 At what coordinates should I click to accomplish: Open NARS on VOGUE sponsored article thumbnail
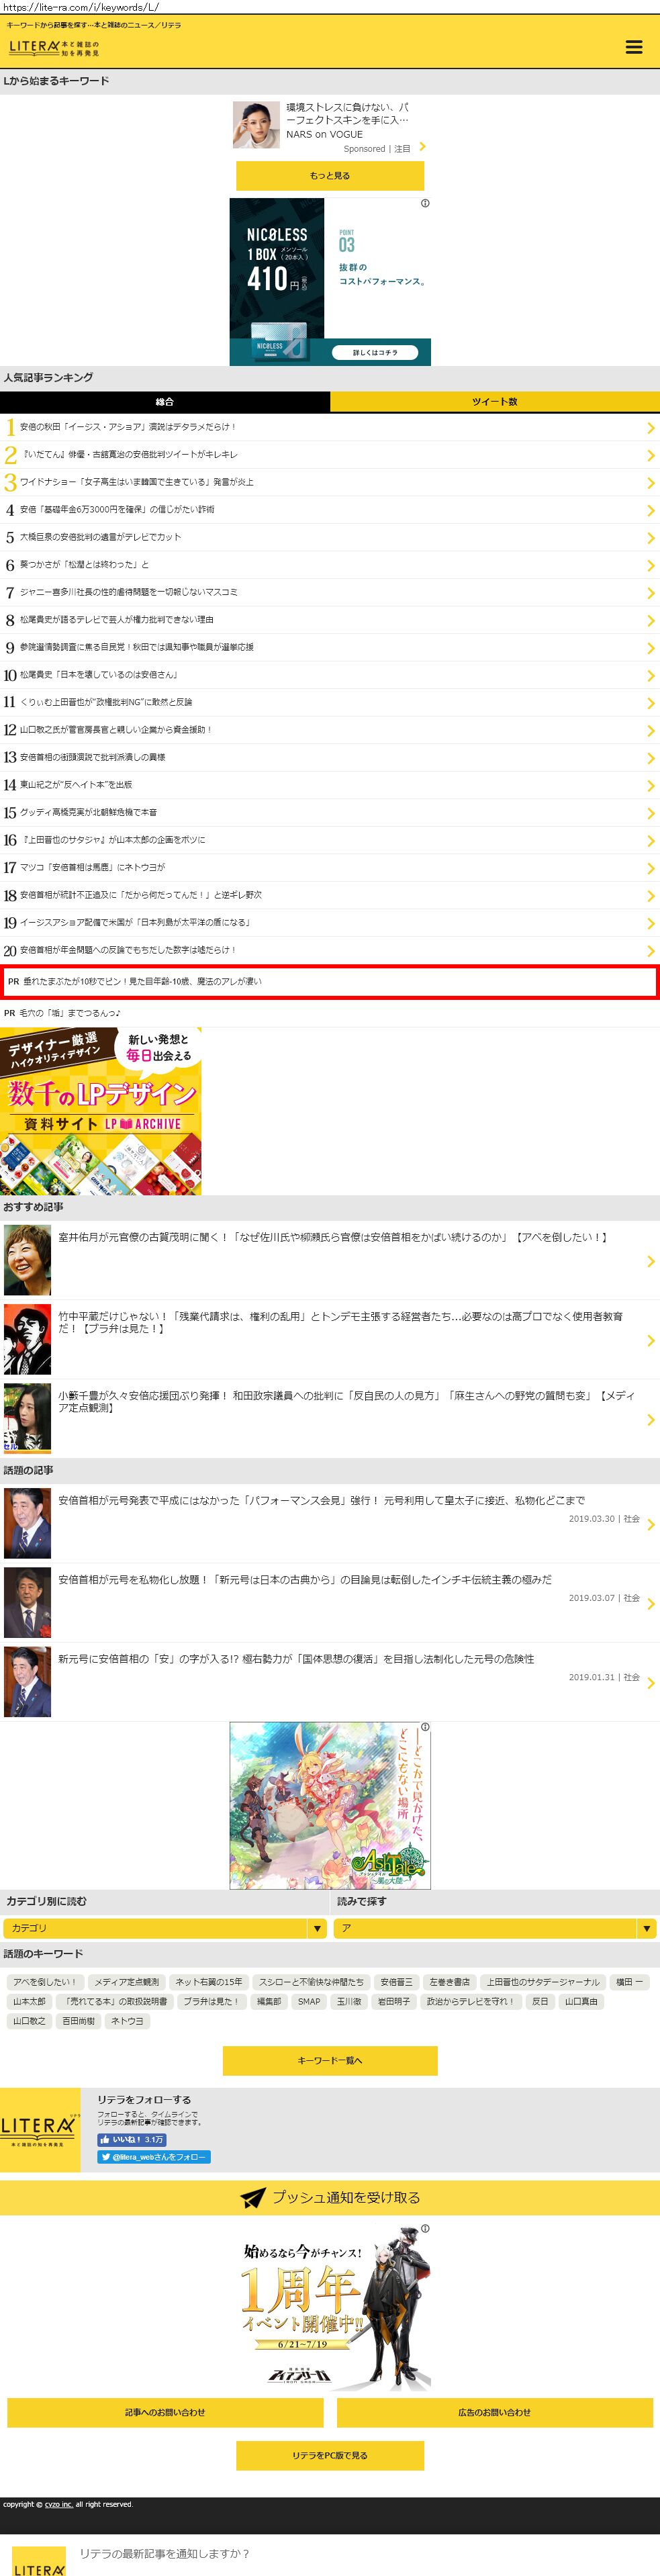point(256,125)
